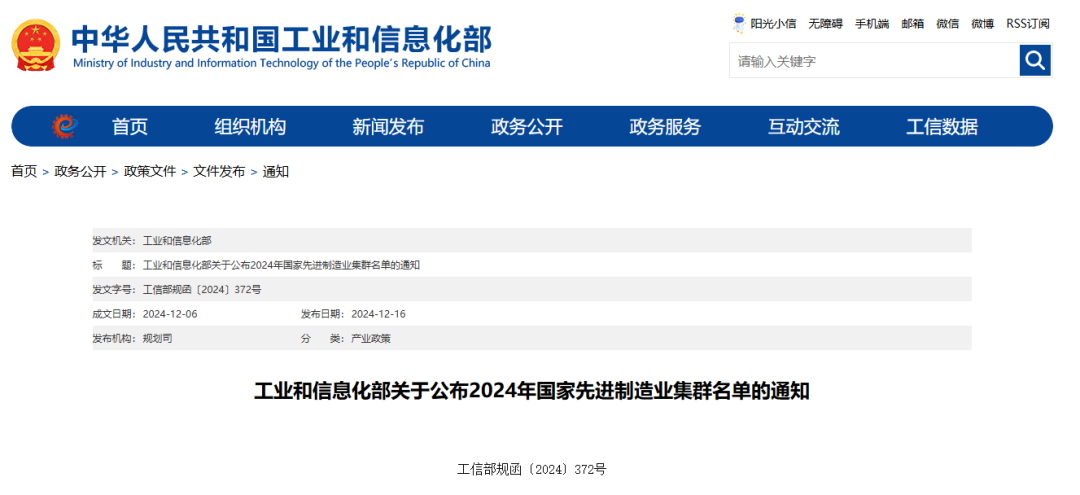The width and height of the screenshot is (1080, 495).
Task: Open the 阳光小信 assistant robot icon
Action: point(739,23)
